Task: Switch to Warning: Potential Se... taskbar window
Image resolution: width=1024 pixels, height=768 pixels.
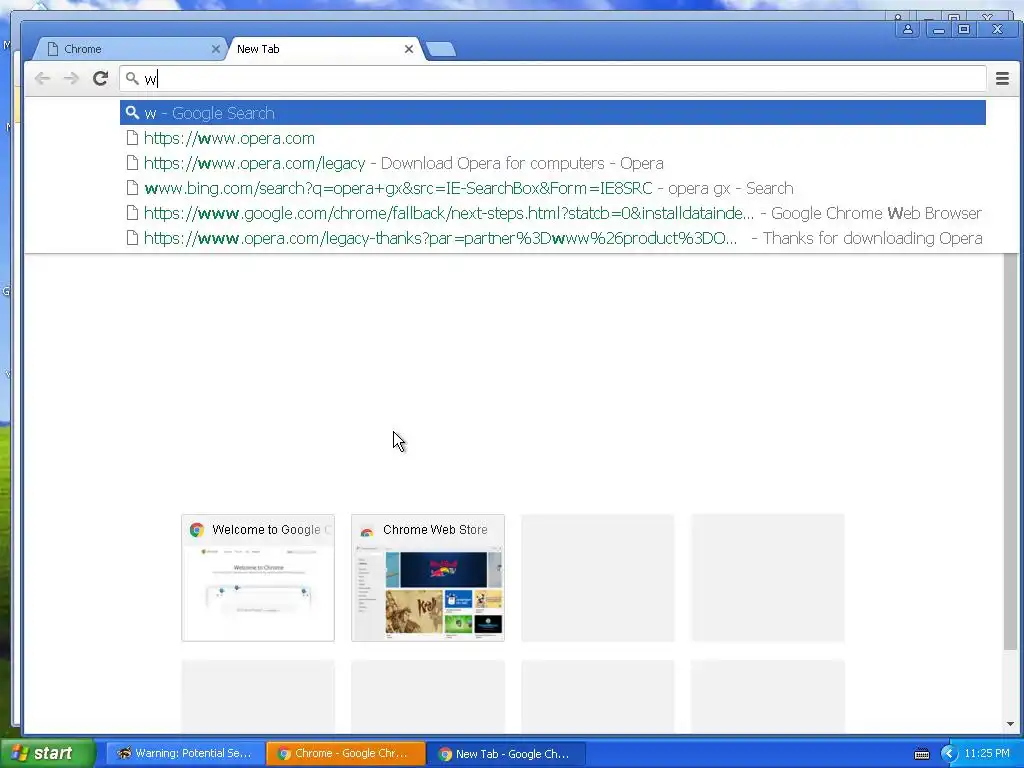Action: [x=185, y=753]
